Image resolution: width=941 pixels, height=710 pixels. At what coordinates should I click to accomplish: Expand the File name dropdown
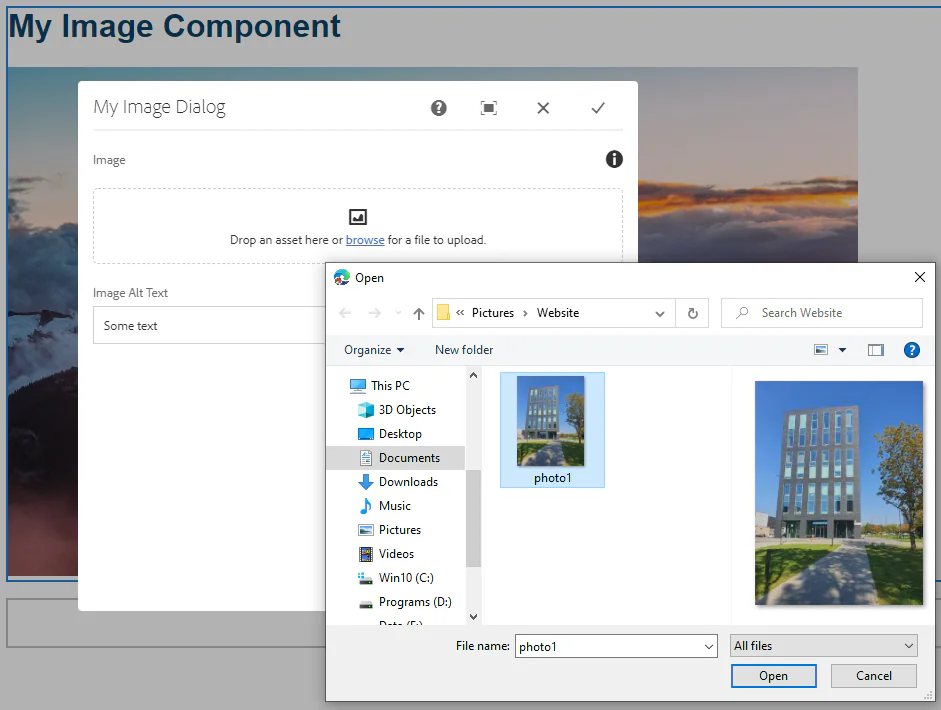(x=709, y=646)
